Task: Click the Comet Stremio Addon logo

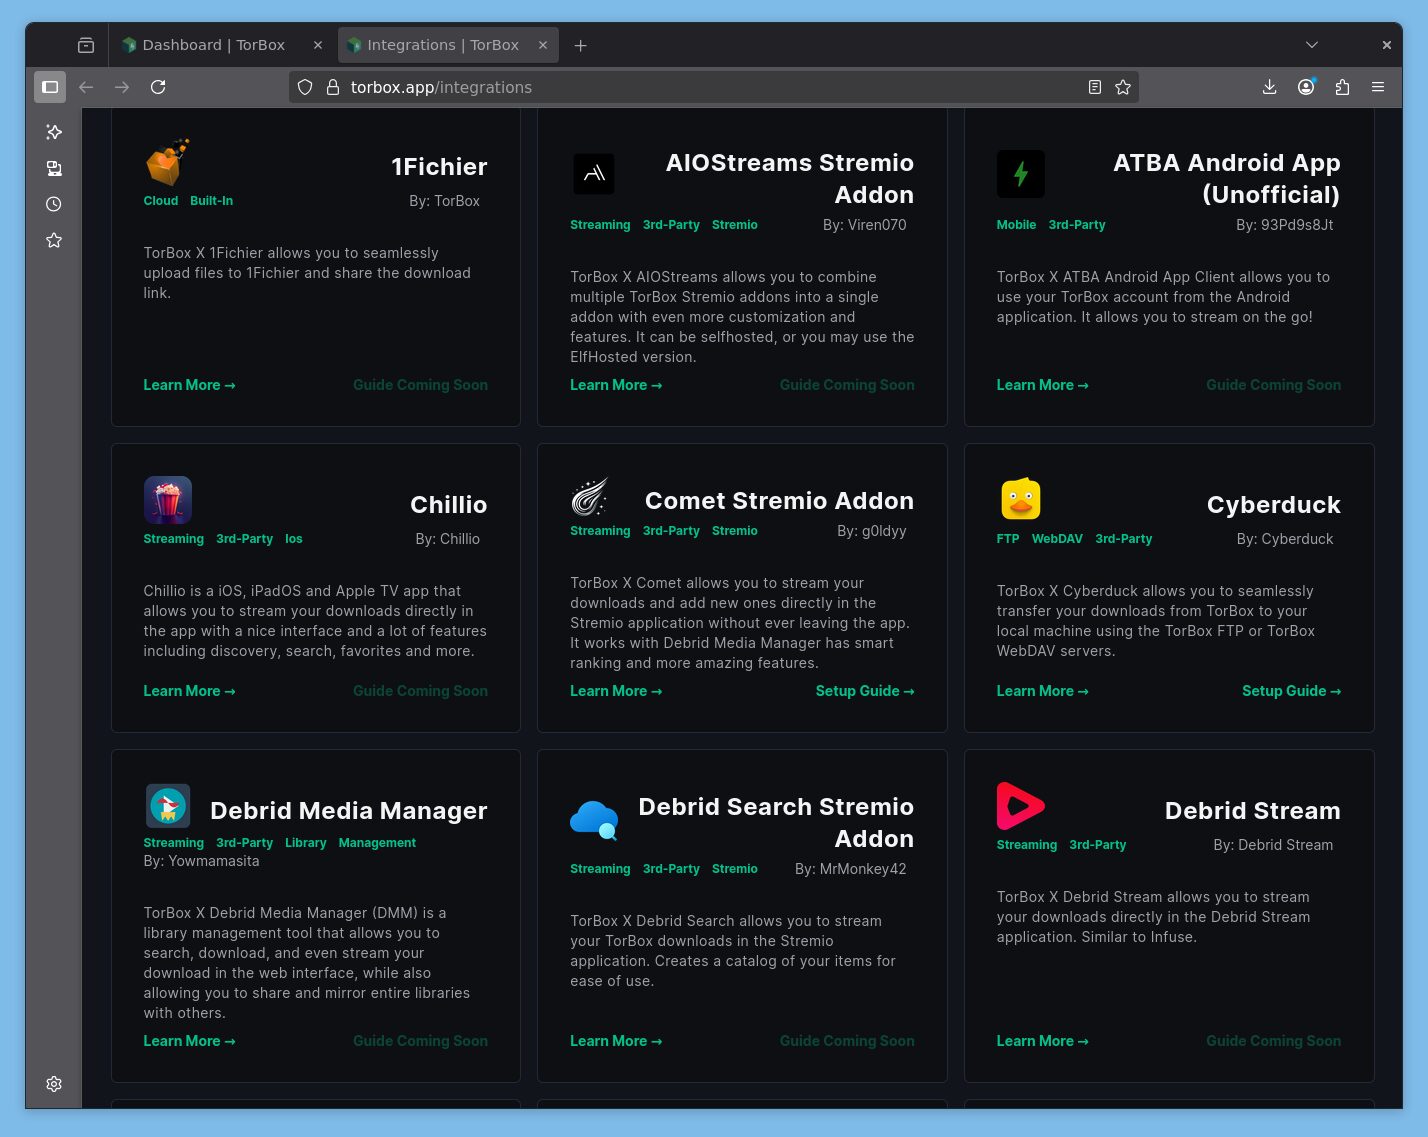Action: [x=590, y=496]
